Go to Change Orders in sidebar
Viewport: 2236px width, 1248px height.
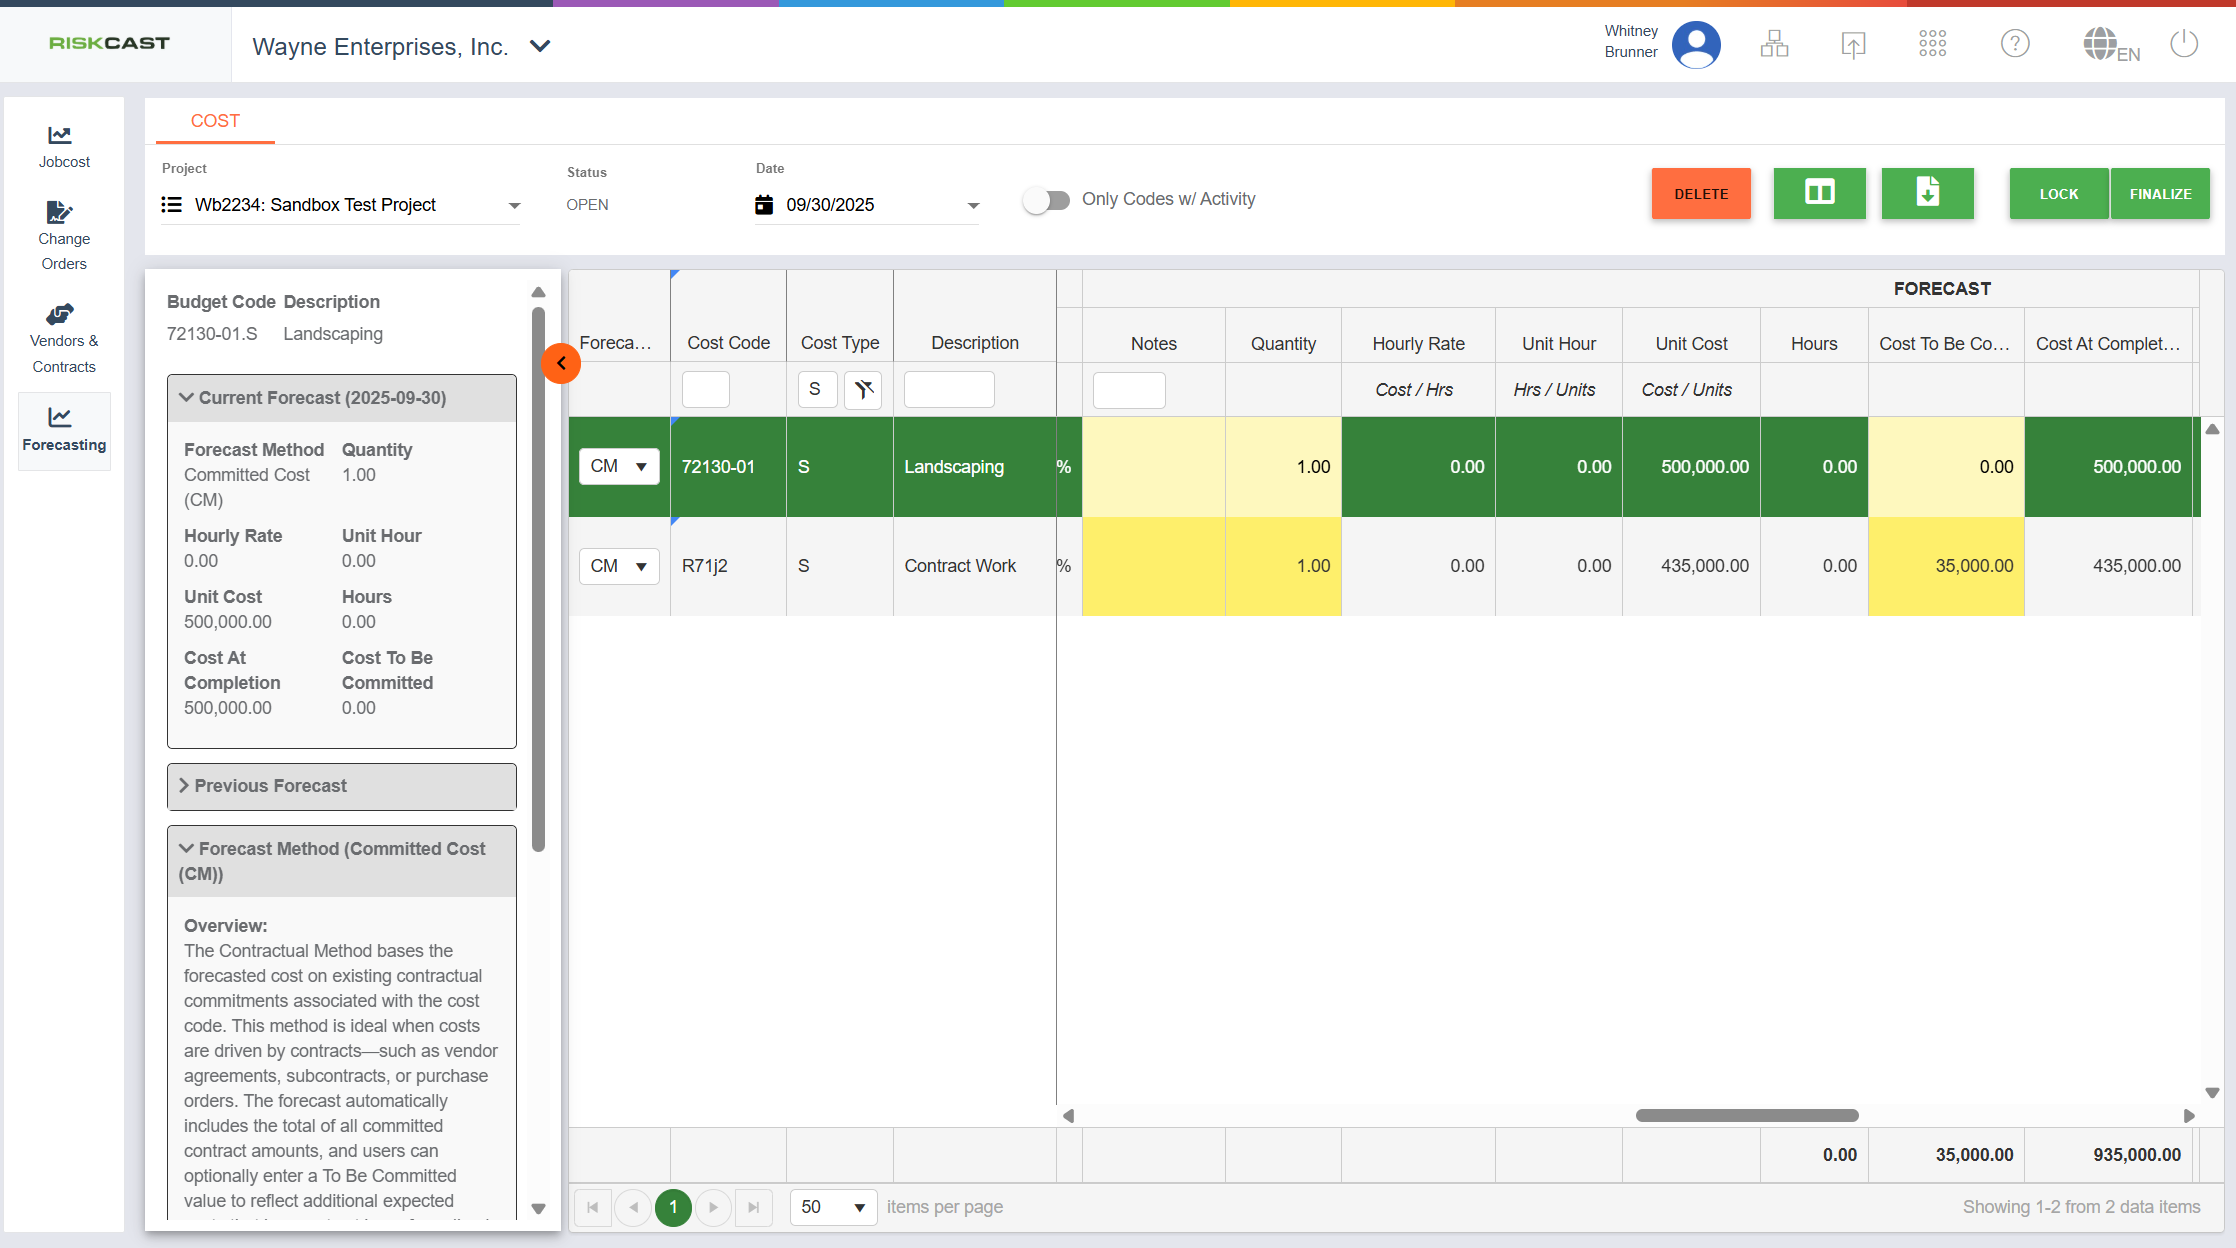click(x=64, y=236)
